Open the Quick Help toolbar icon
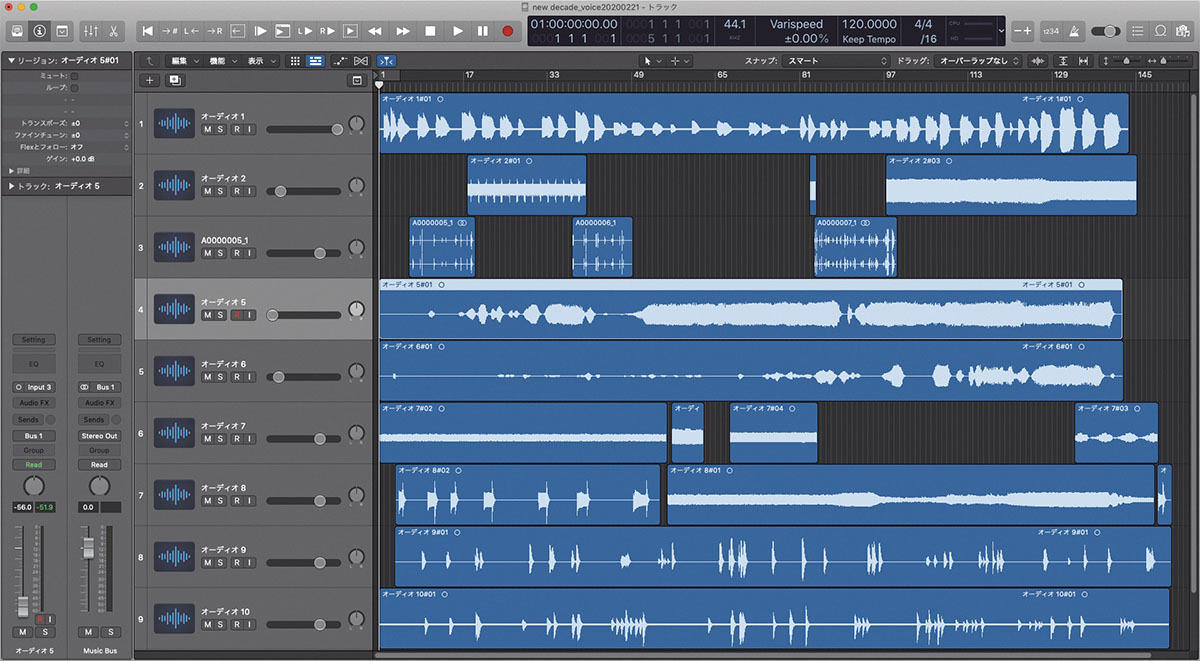Viewport: 1200px width, 661px height. [61, 31]
